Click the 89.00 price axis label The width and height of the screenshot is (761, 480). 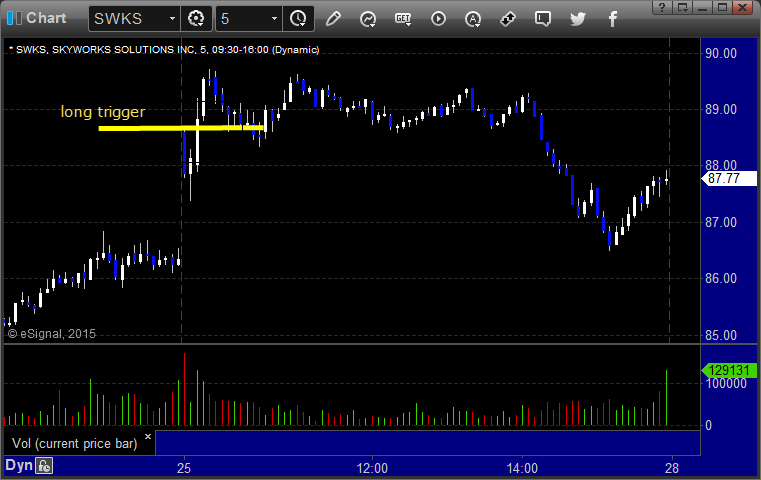tap(721, 110)
